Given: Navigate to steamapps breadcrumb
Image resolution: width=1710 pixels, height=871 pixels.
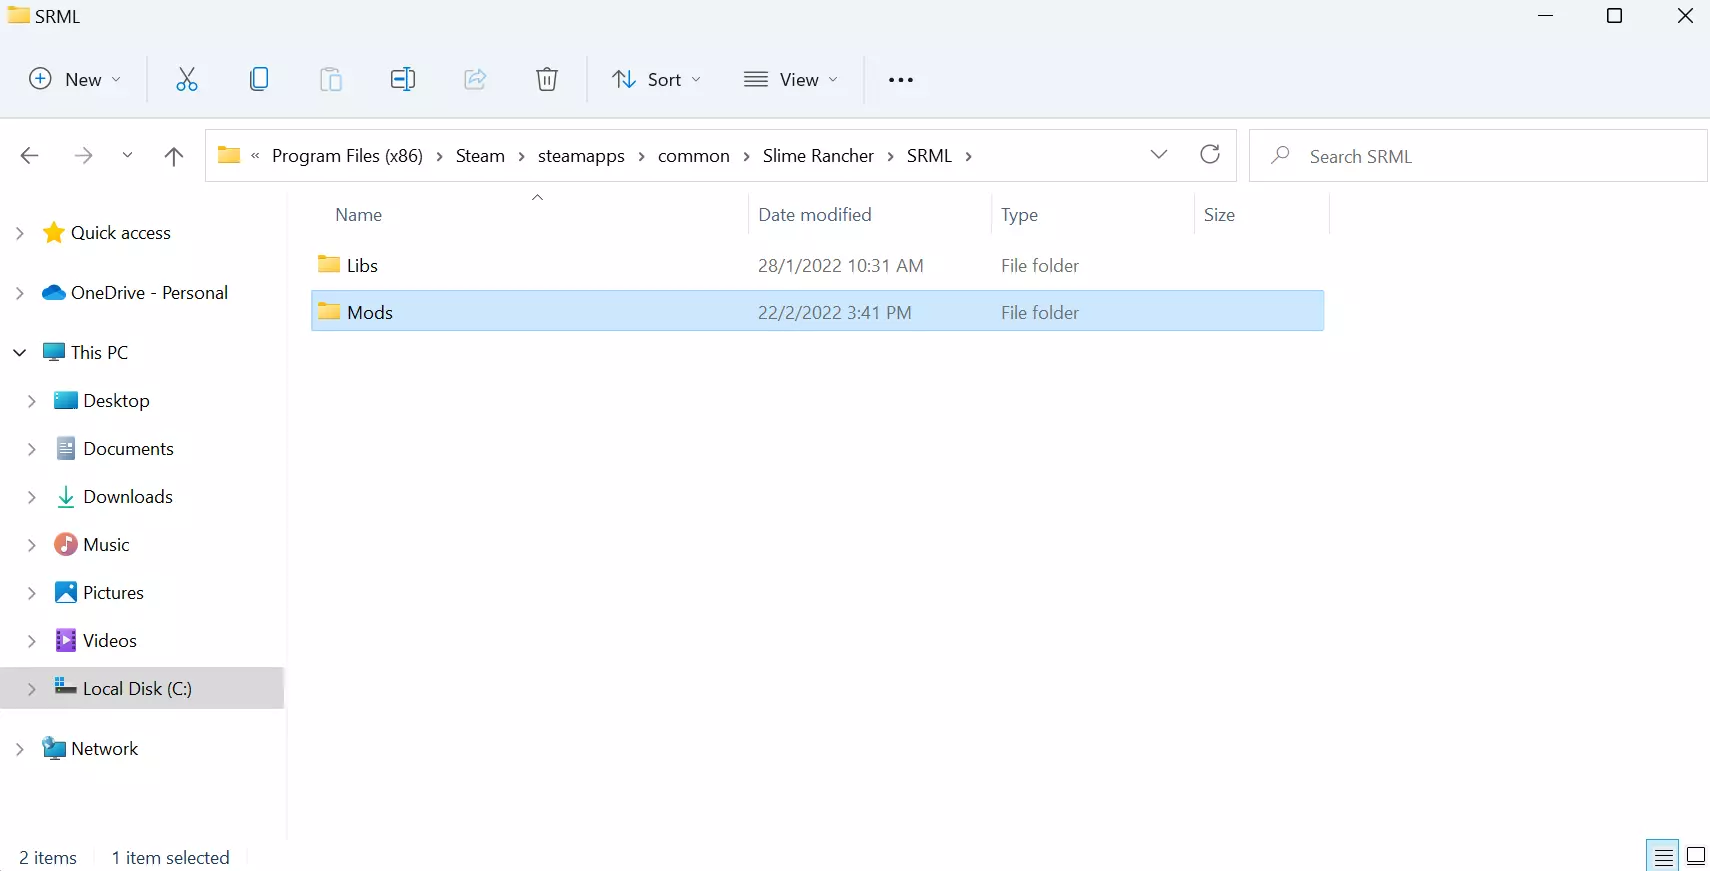Looking at the screenshot, I should click(x=581, y=156).
